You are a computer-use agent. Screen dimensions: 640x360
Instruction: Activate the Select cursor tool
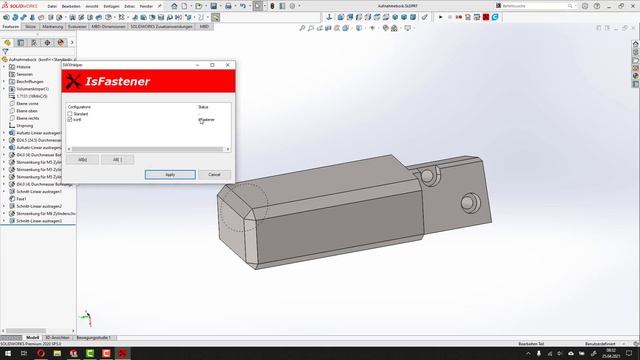point(258,6)
